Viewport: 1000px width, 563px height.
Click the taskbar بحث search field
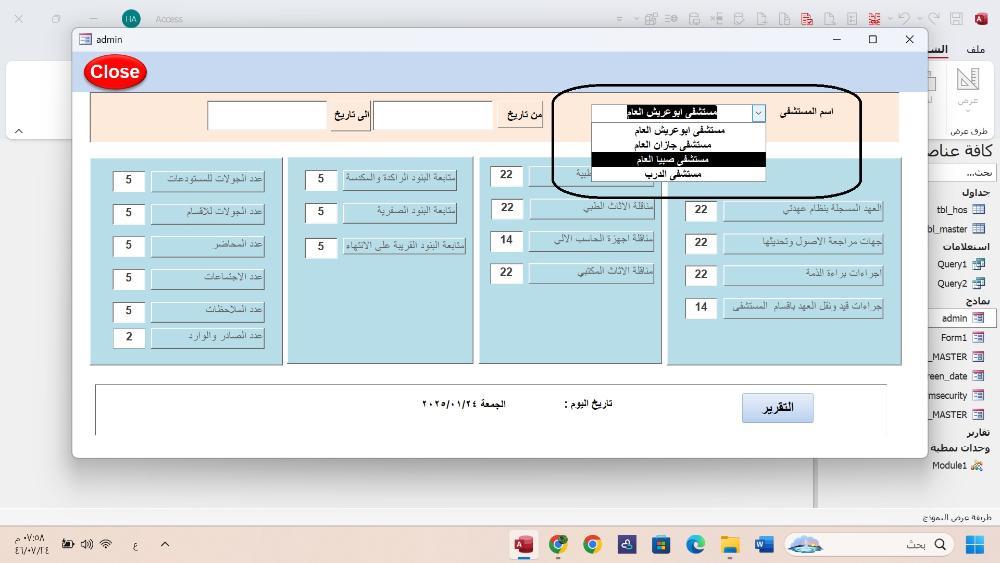869,545
